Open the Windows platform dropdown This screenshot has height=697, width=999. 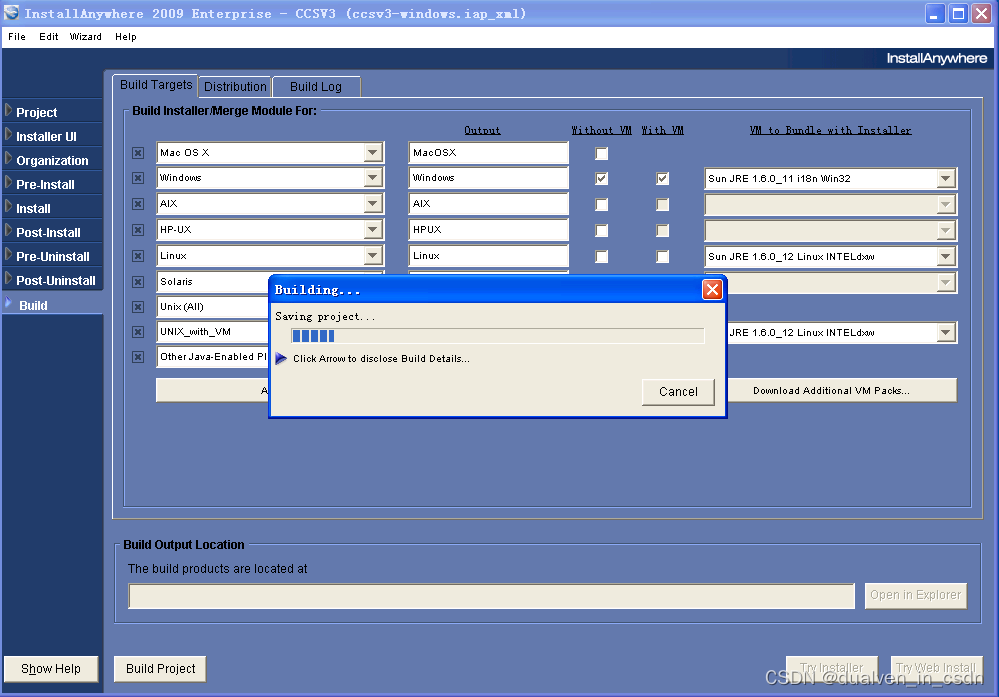371,178
